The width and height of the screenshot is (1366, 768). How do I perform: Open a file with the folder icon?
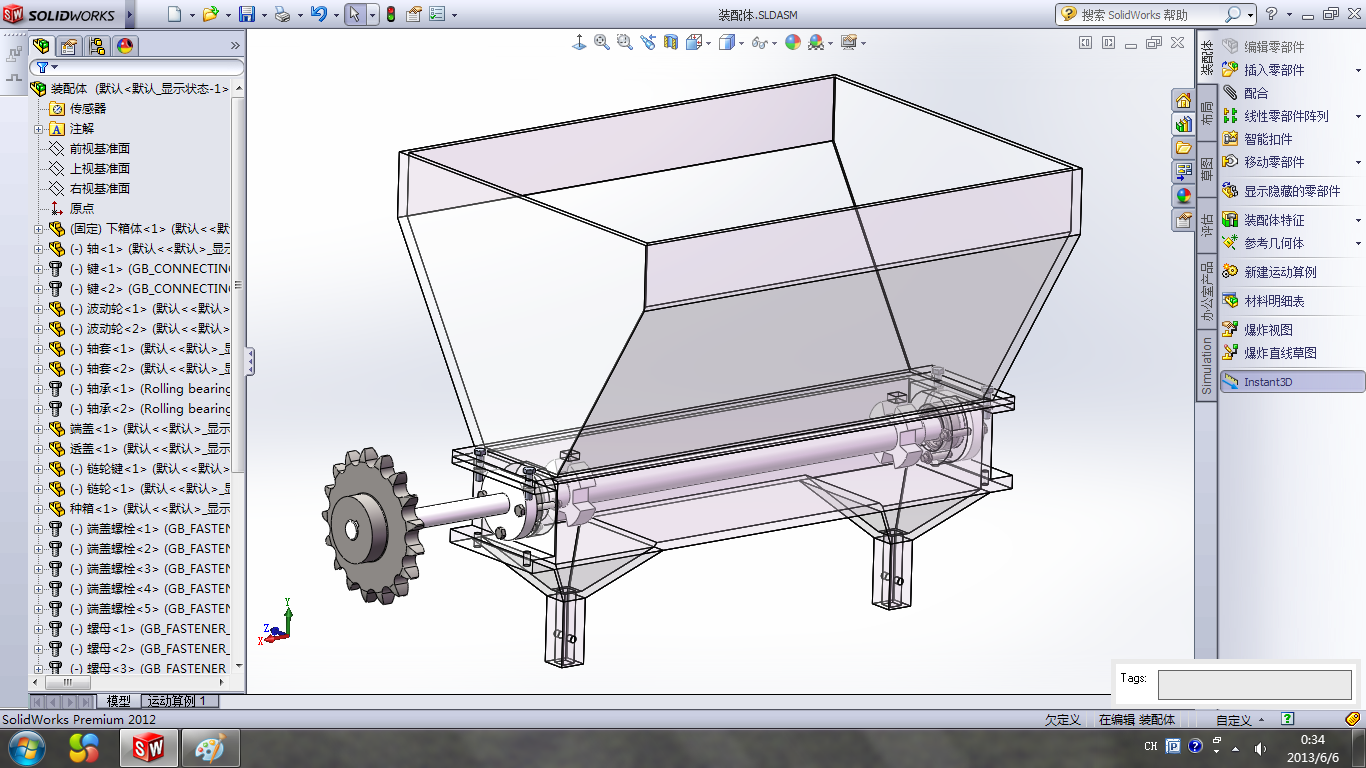(210, 14)
